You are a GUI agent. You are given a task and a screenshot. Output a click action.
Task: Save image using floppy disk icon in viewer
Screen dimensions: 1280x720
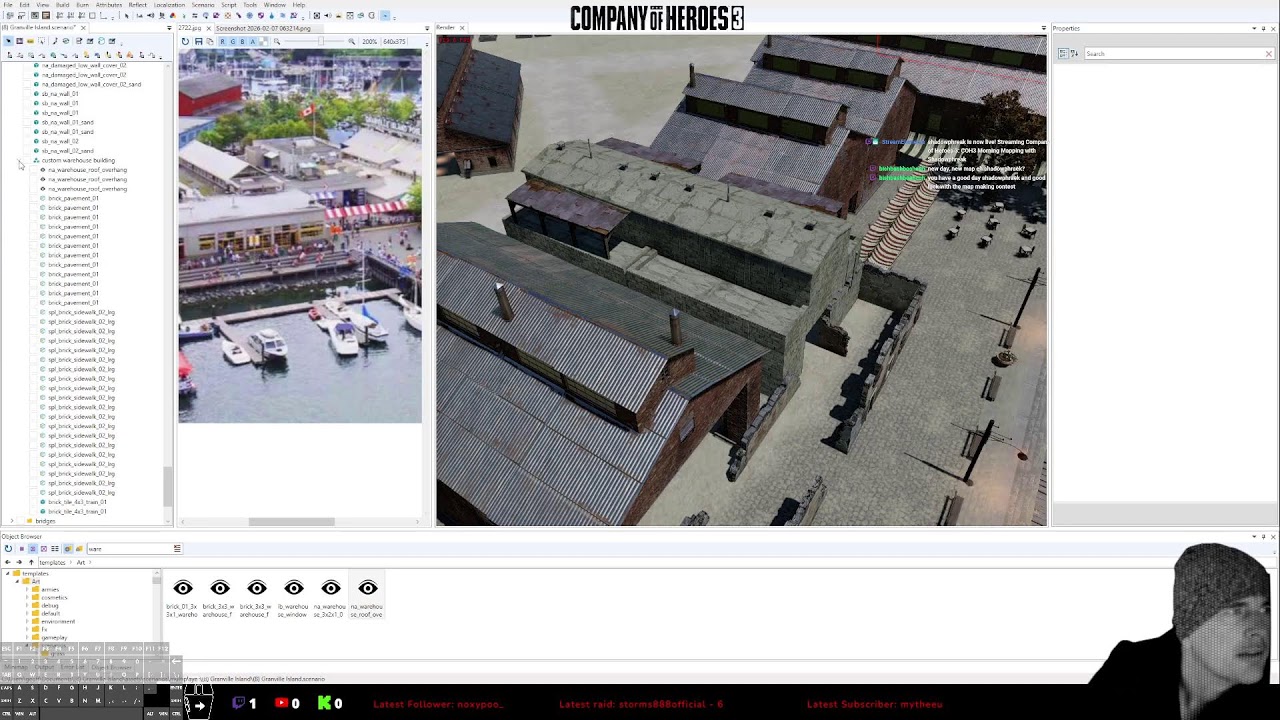[199, 41]
